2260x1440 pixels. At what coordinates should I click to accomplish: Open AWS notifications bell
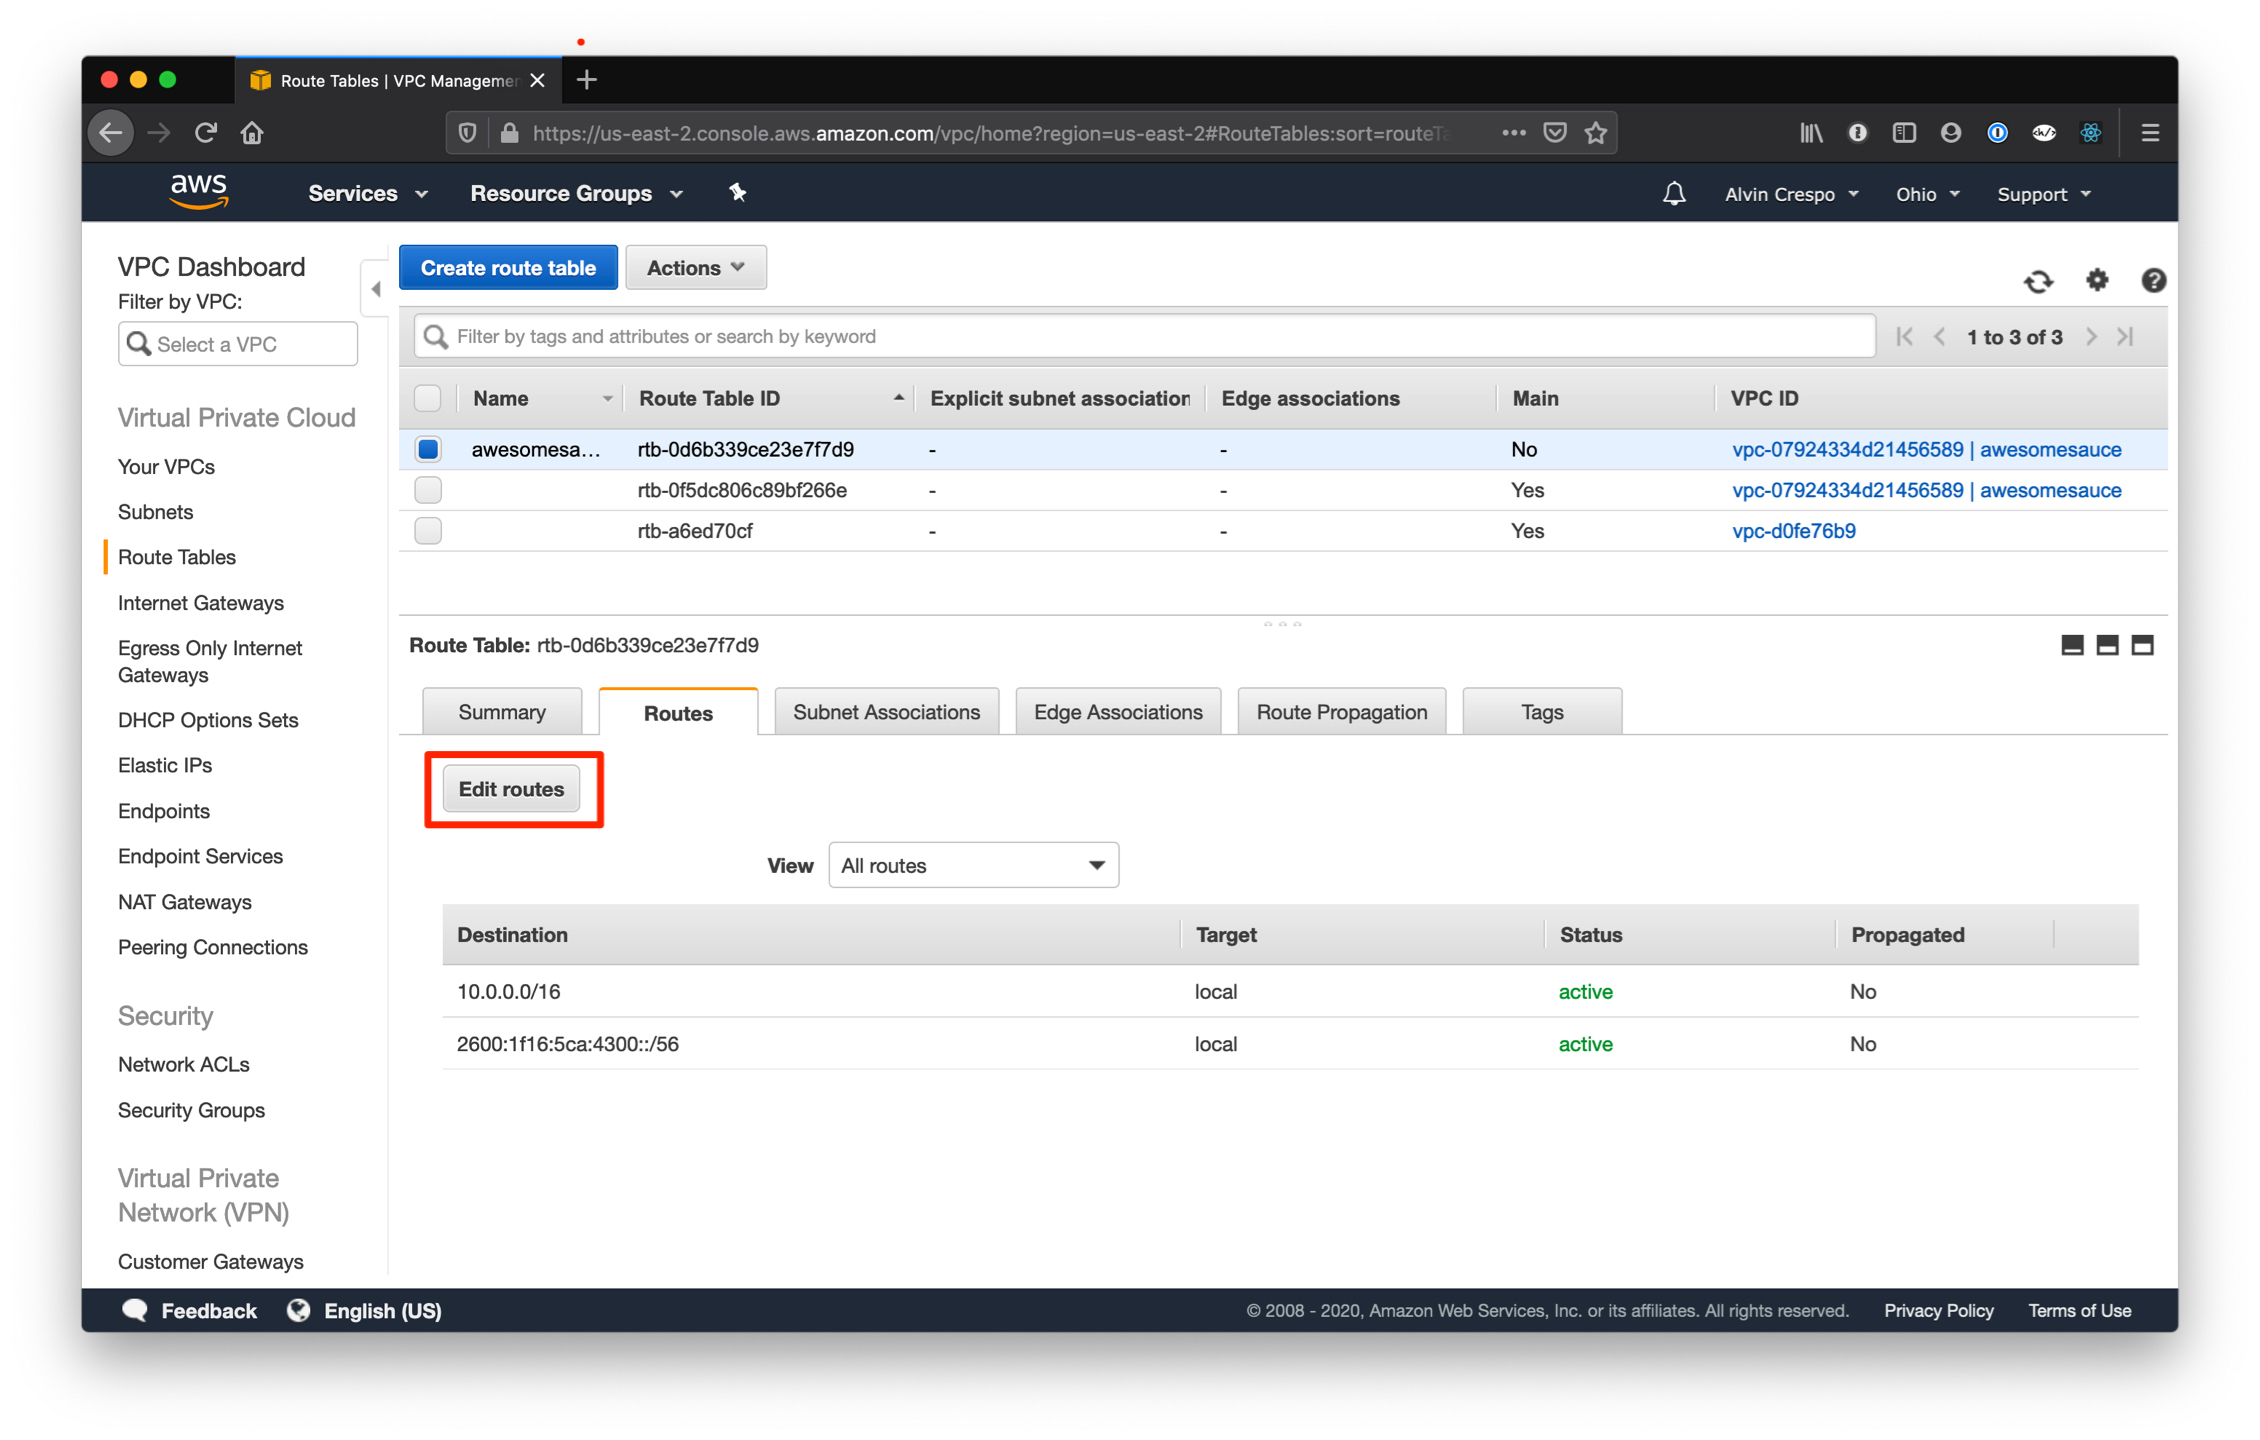1676,193
